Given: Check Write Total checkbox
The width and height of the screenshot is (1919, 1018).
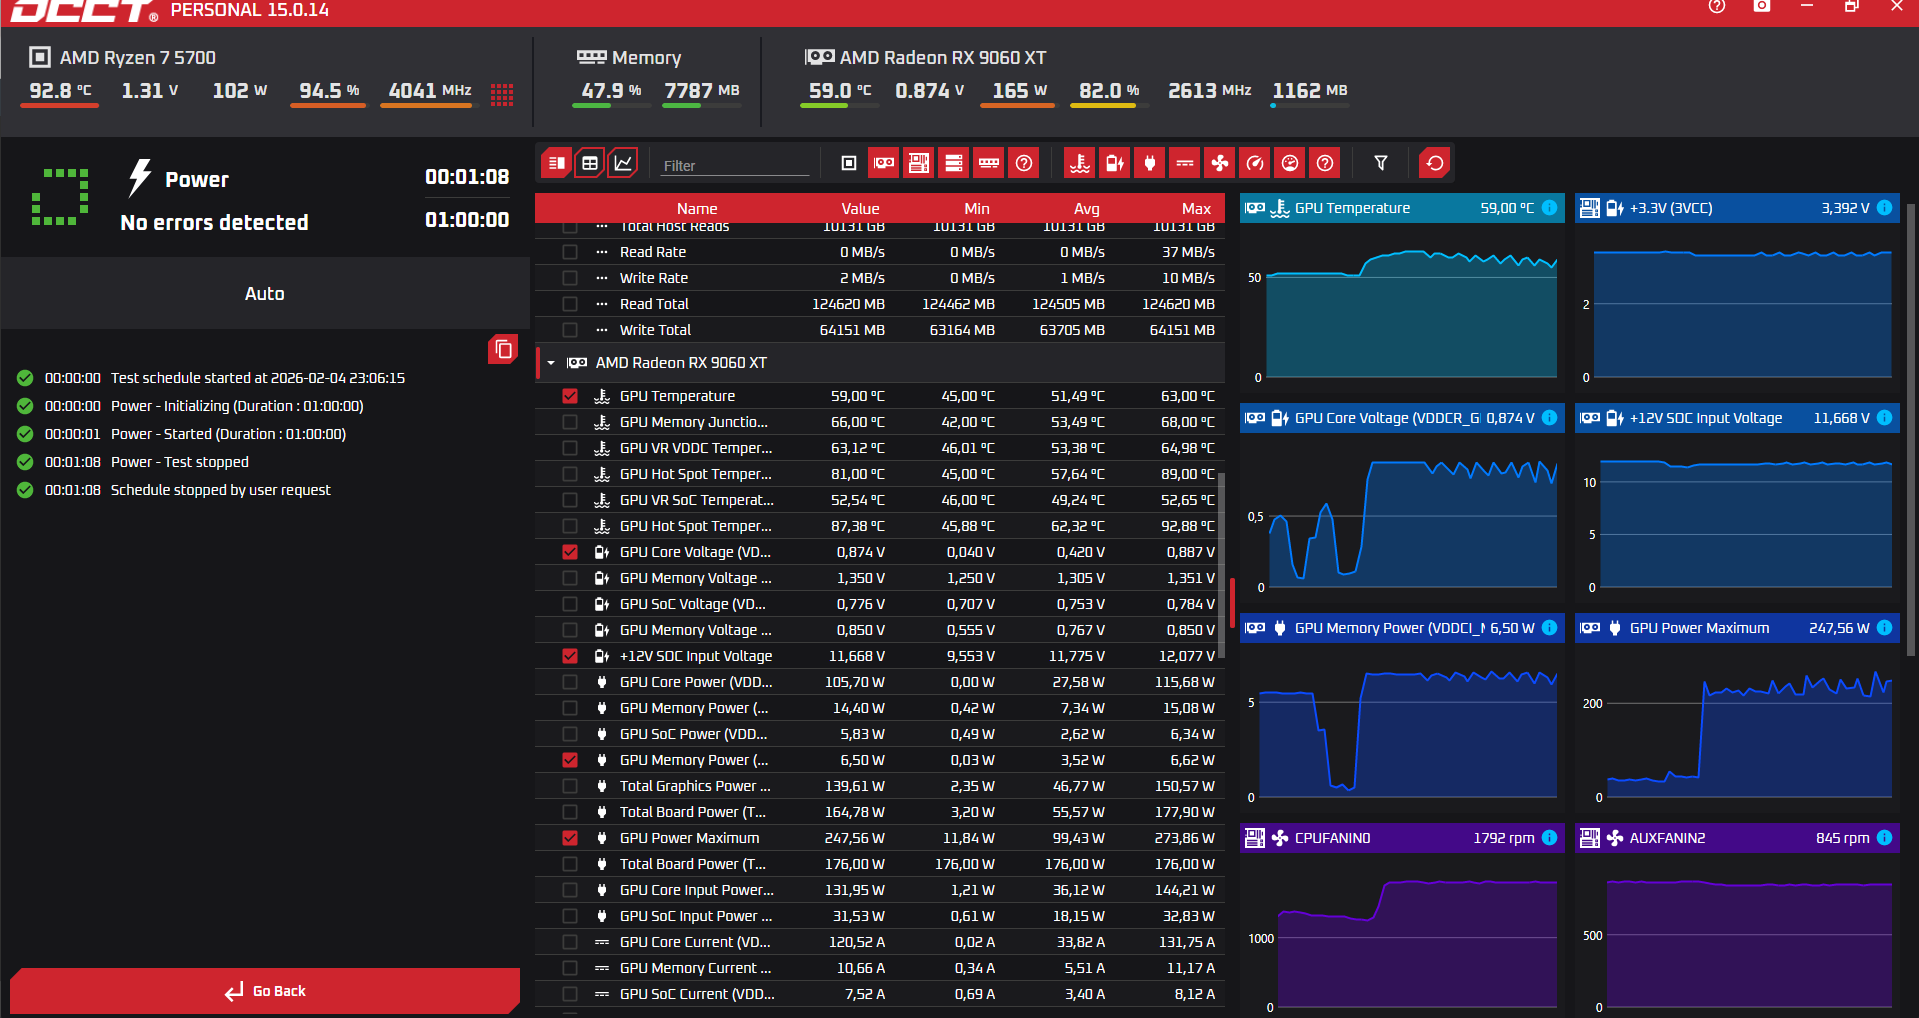Looking at the screenshot, I should pos(570,330).
